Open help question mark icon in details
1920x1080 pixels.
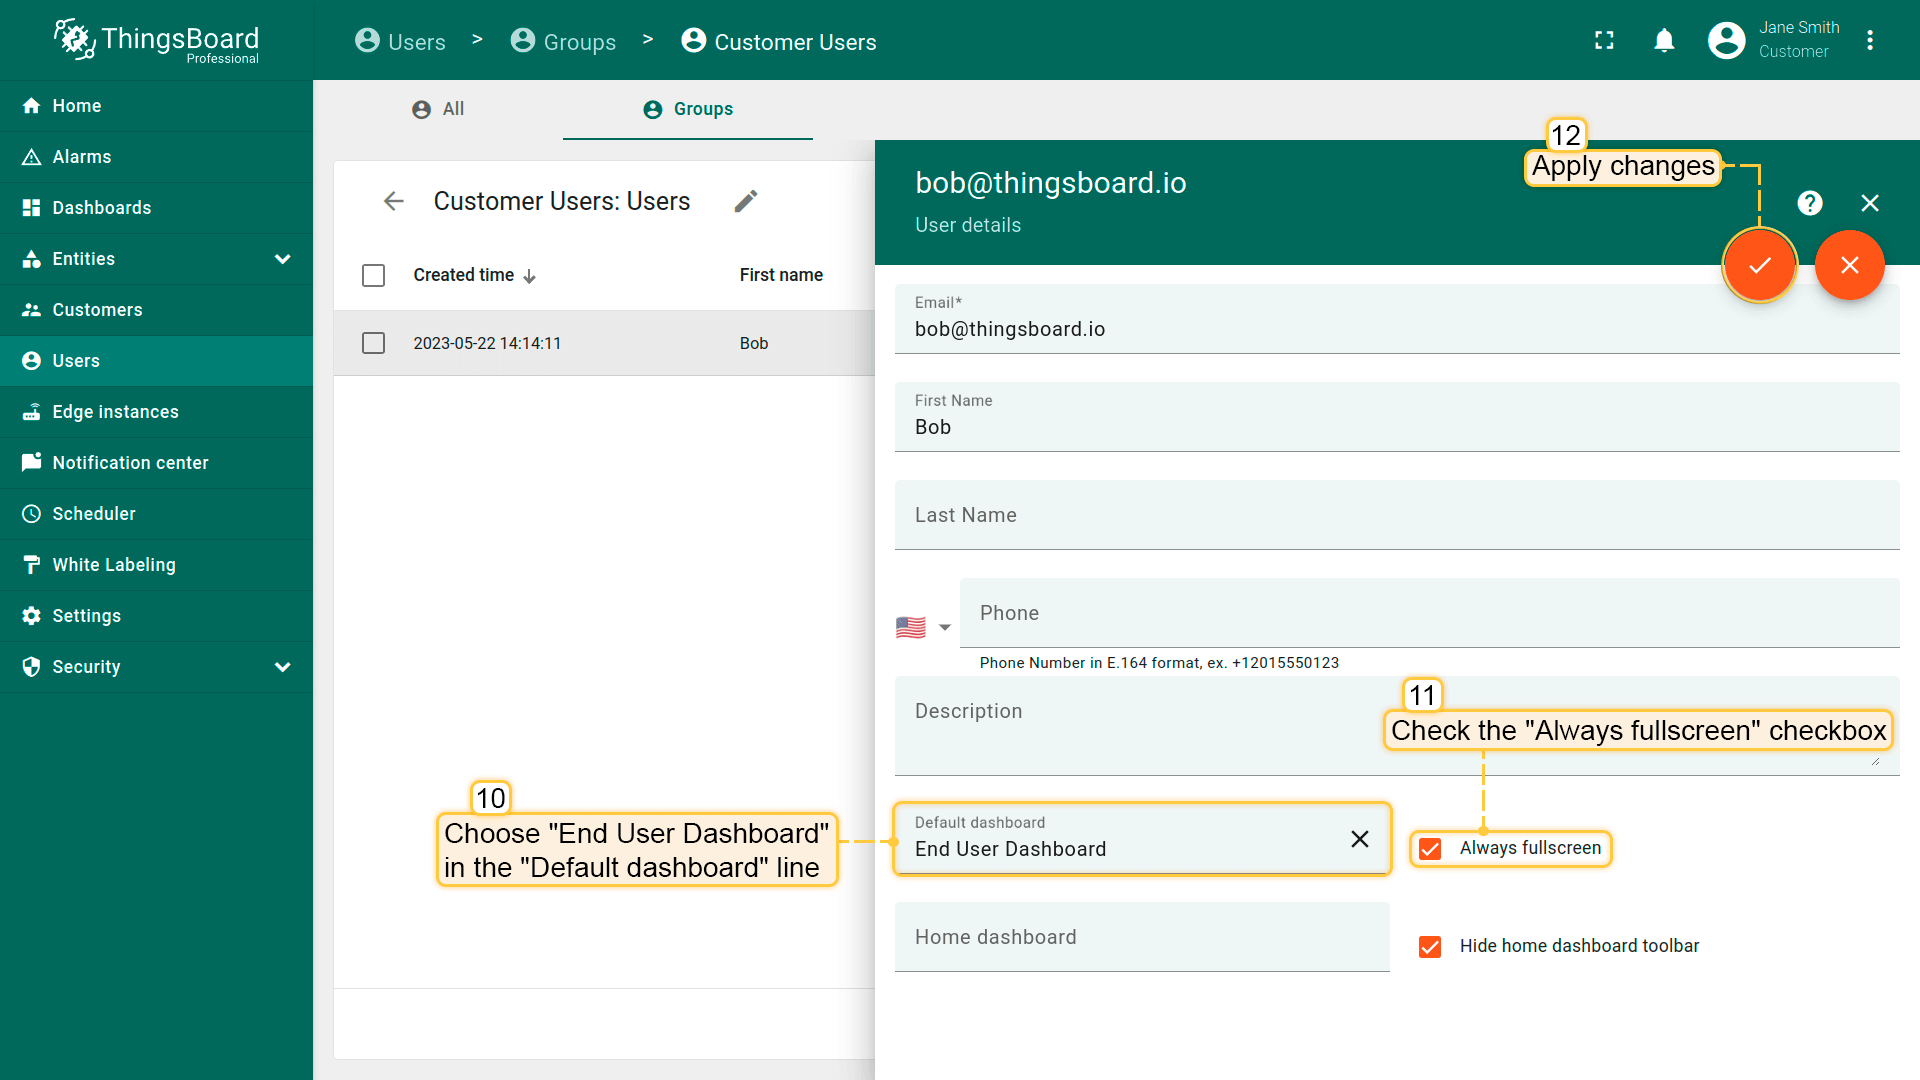coord(1810,203)
